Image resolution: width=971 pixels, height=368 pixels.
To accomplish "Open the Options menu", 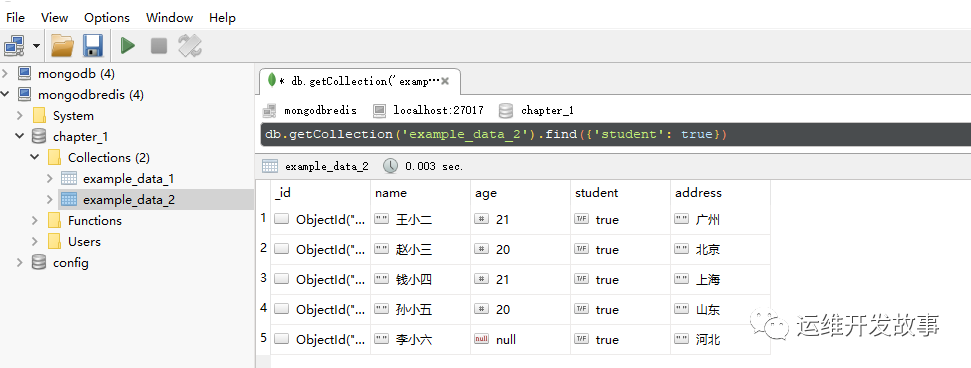I will 107,18.
